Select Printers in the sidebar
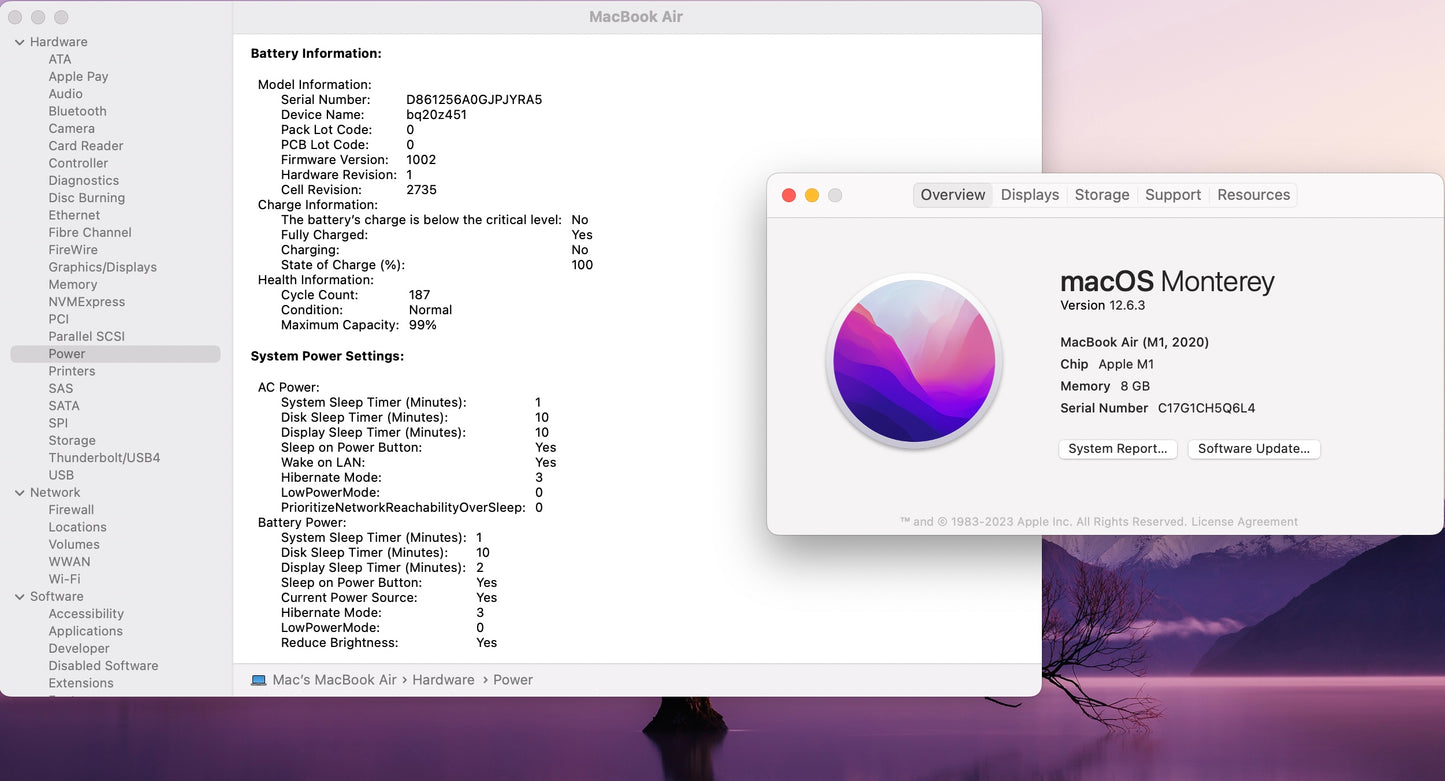Image resolution: width=1445 pixels, height=781 pixels. [x=72, y=372]
